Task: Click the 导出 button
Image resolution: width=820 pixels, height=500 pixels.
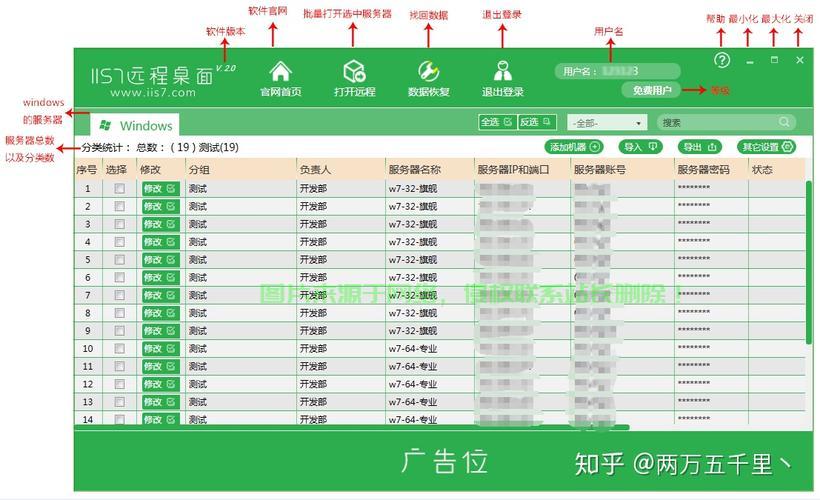Action: (x=700, y=147)
